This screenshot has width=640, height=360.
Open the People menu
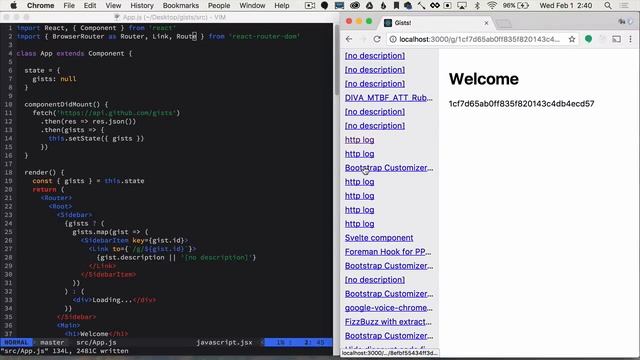click(x=219, y=5)
